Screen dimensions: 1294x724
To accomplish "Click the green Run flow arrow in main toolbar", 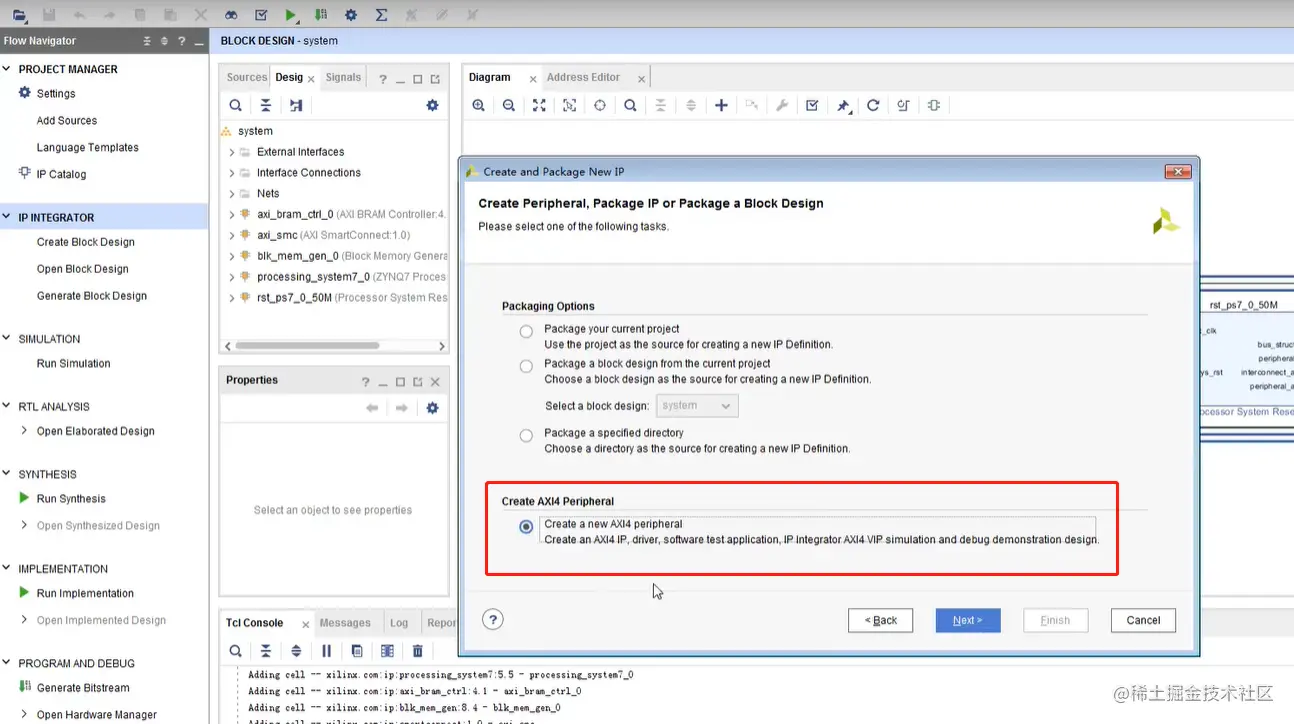I will [x=290, y=15].
